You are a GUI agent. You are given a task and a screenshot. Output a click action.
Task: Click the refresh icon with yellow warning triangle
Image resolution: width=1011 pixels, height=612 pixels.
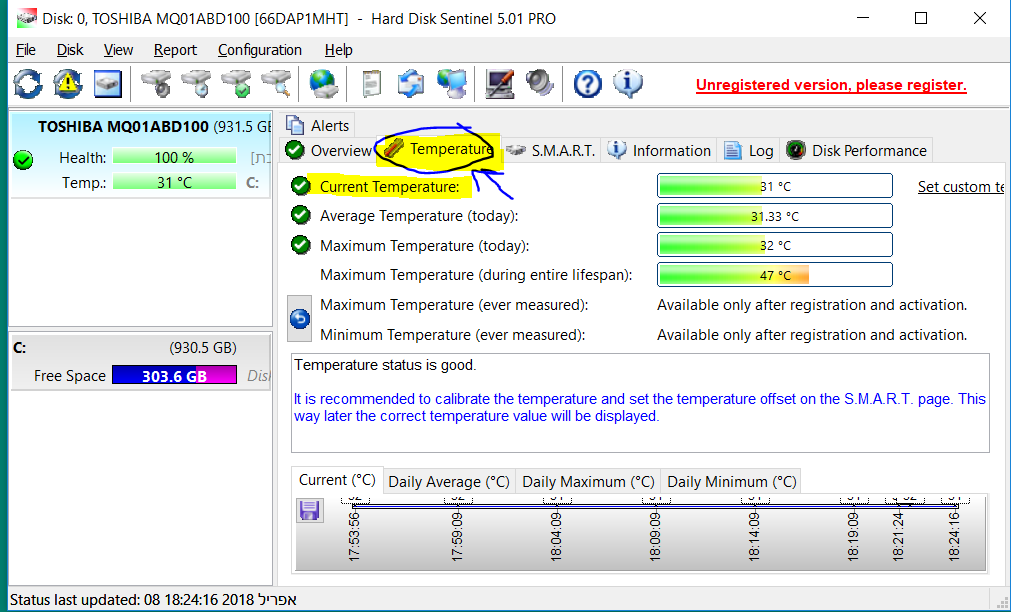coord(68,84)
